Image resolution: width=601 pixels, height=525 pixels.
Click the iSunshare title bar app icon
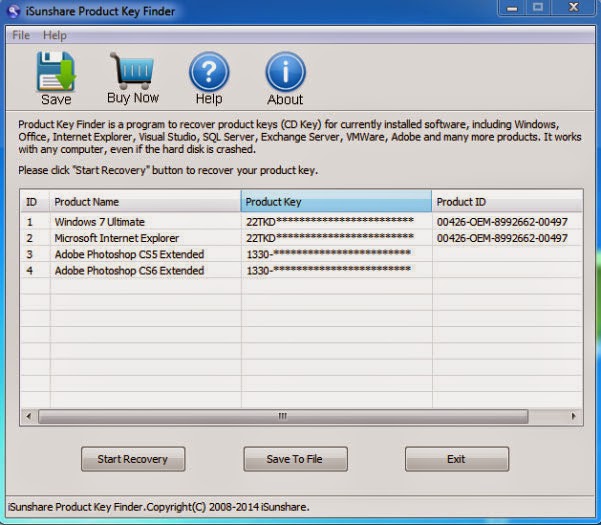[13, 11]
